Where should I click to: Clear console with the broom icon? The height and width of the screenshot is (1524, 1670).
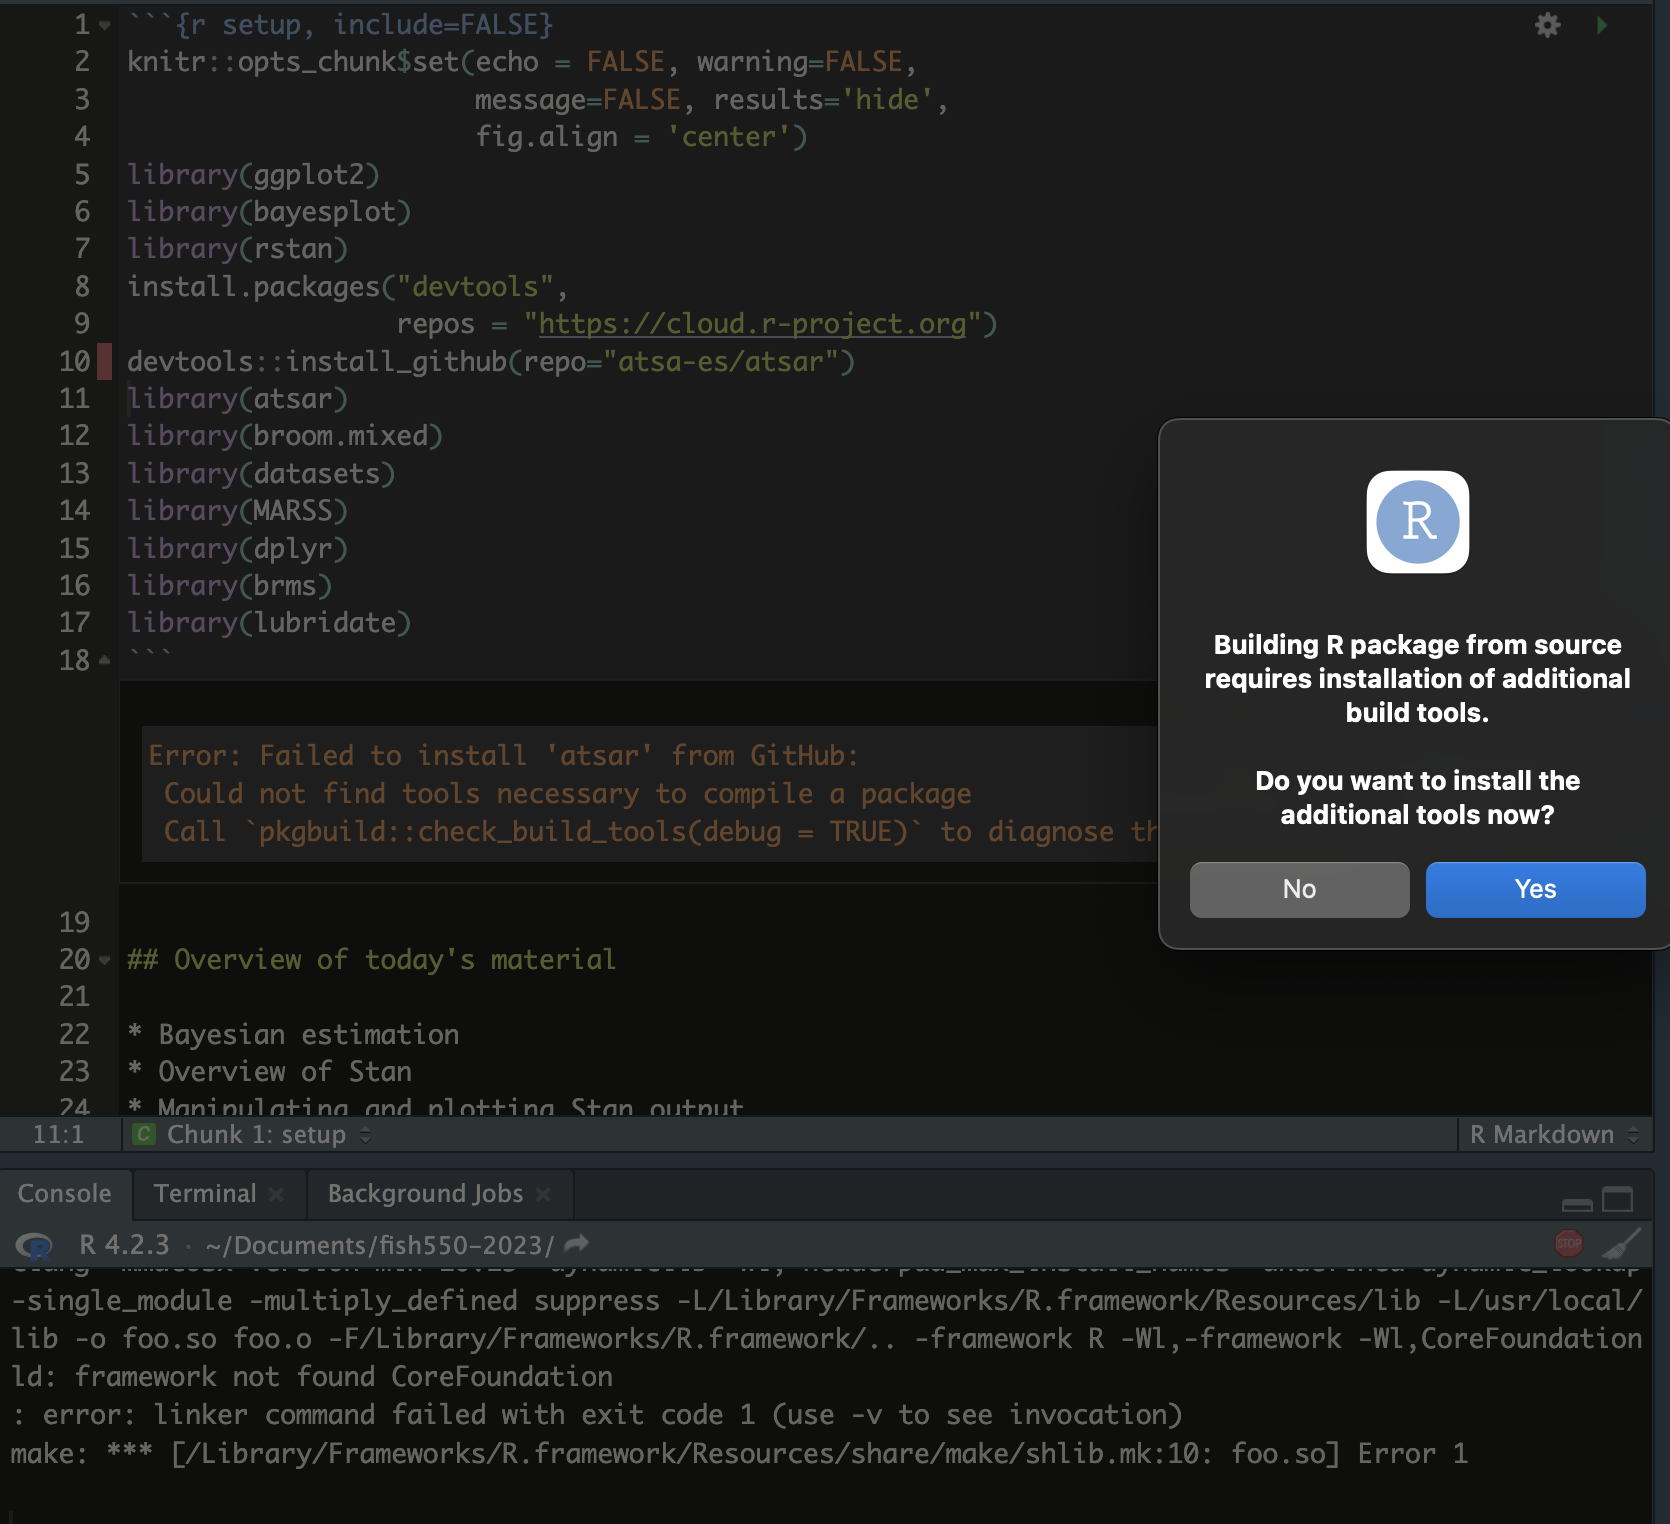click(x=1621, y=1243)
